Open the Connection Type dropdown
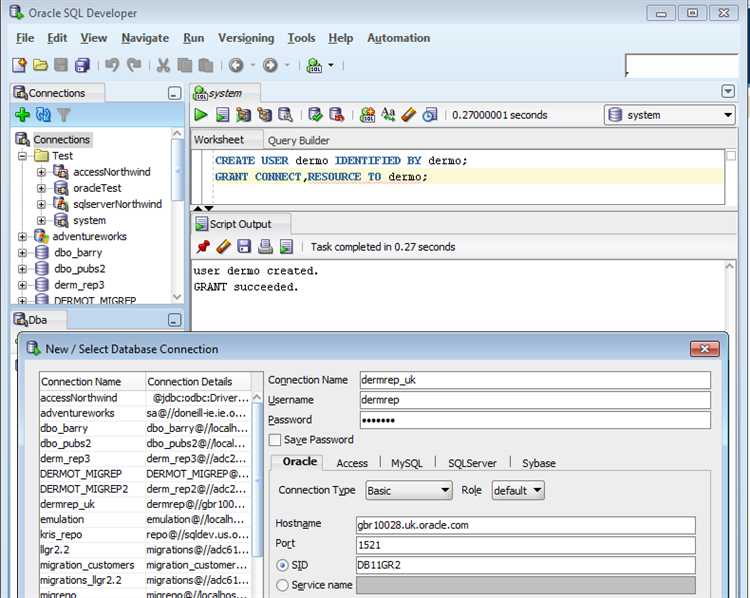The width and height of the screenshot is (750, 598). tap(408, 491)
